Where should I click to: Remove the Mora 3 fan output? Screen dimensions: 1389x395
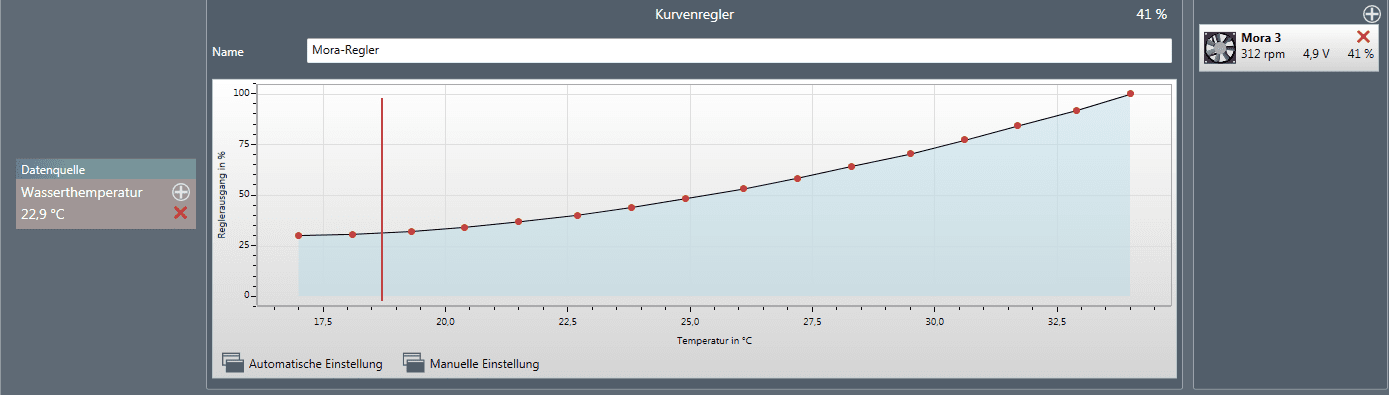1362,37
